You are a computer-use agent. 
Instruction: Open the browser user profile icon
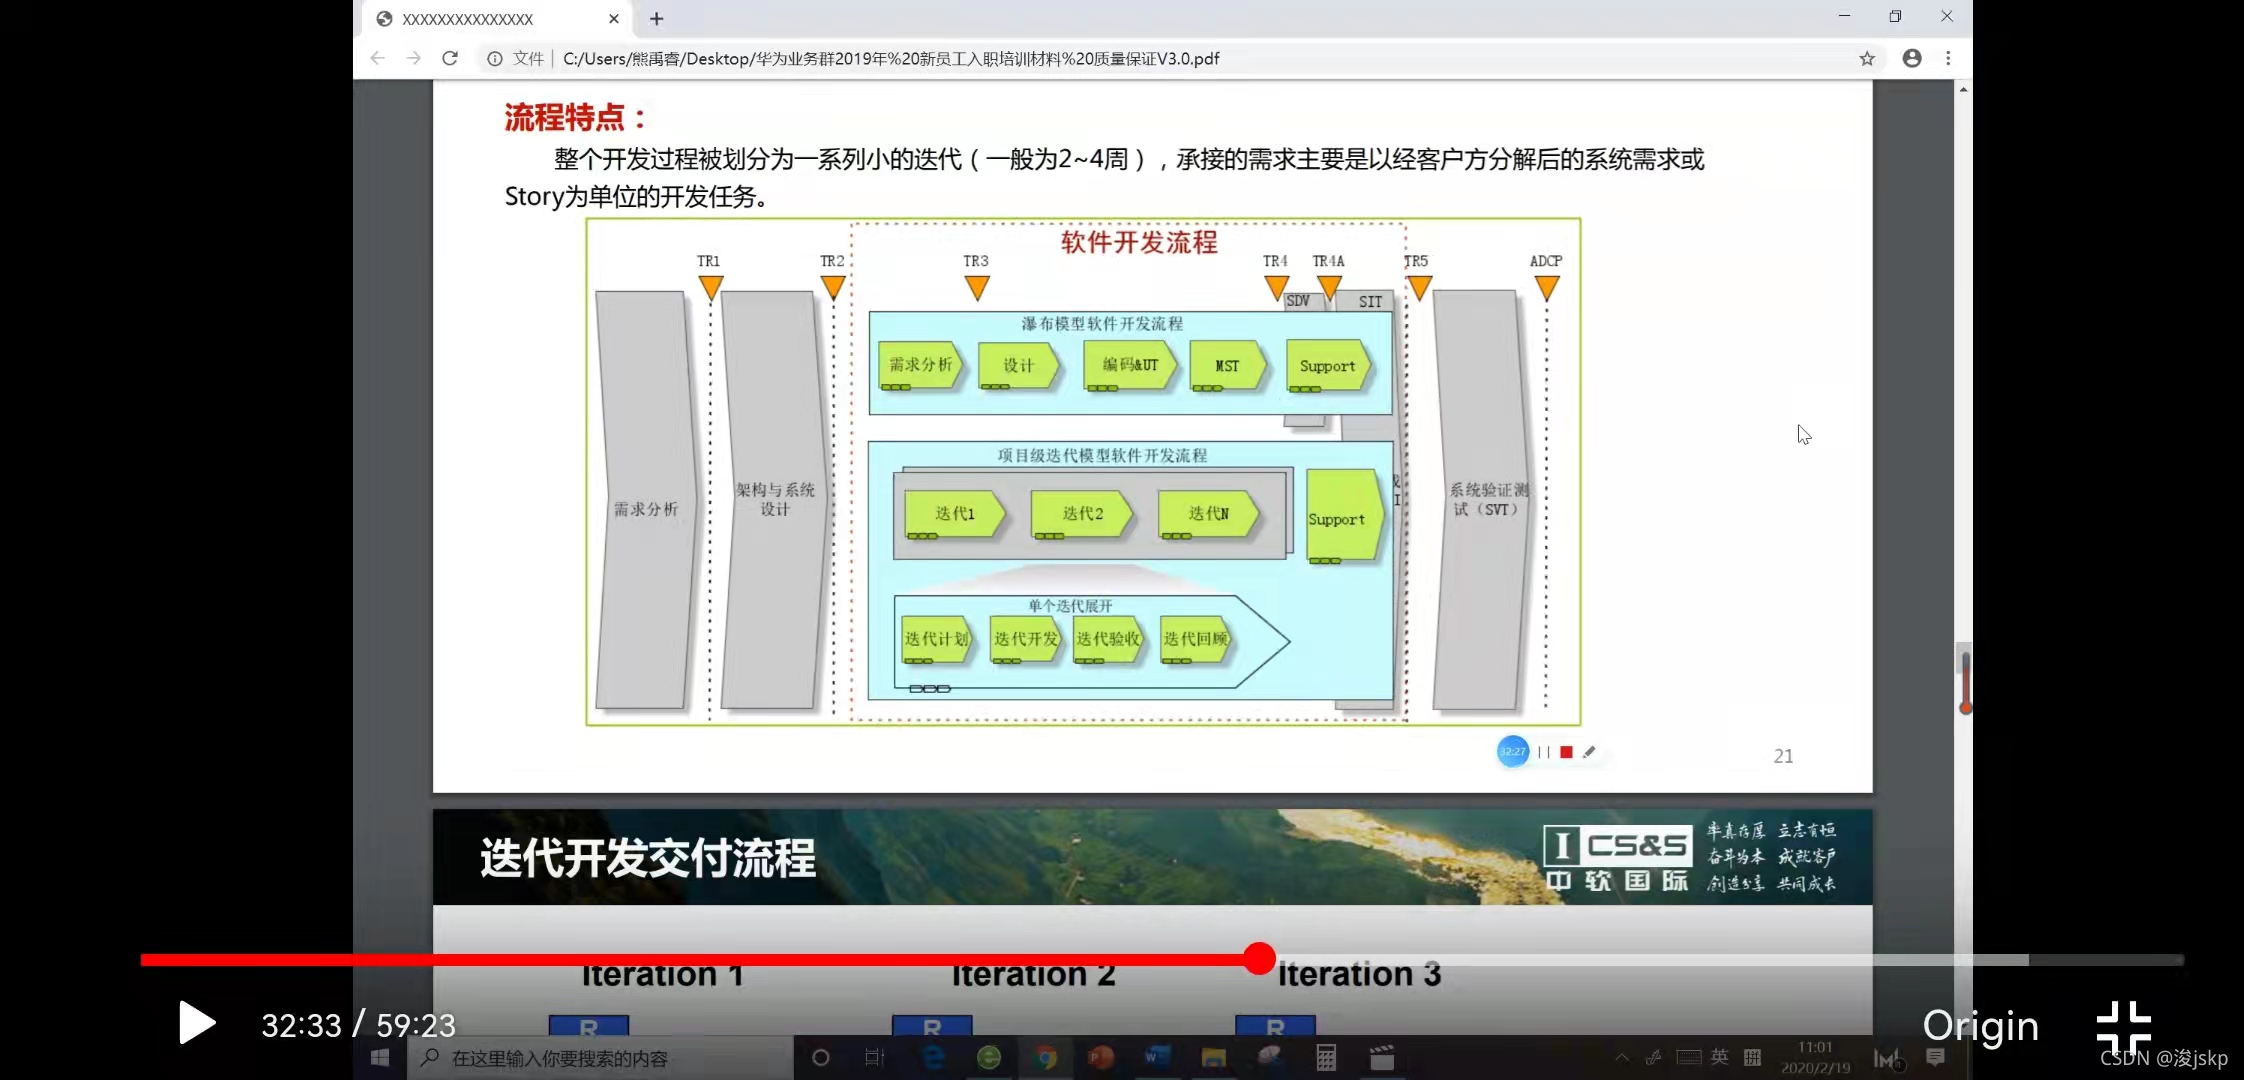pyautogui.click(x=1911, y=59)
